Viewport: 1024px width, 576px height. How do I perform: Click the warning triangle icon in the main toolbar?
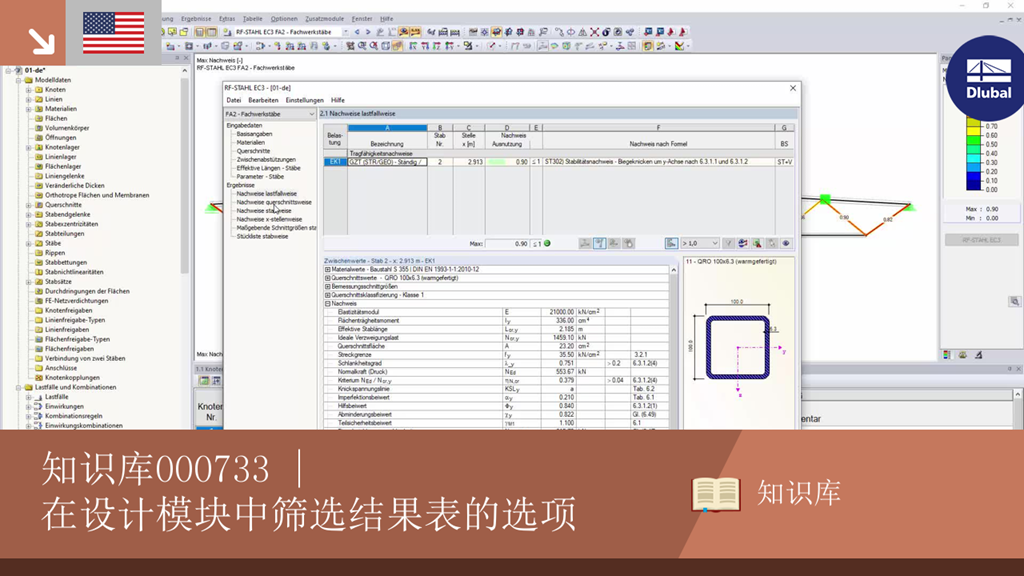(x=583, y=31)
